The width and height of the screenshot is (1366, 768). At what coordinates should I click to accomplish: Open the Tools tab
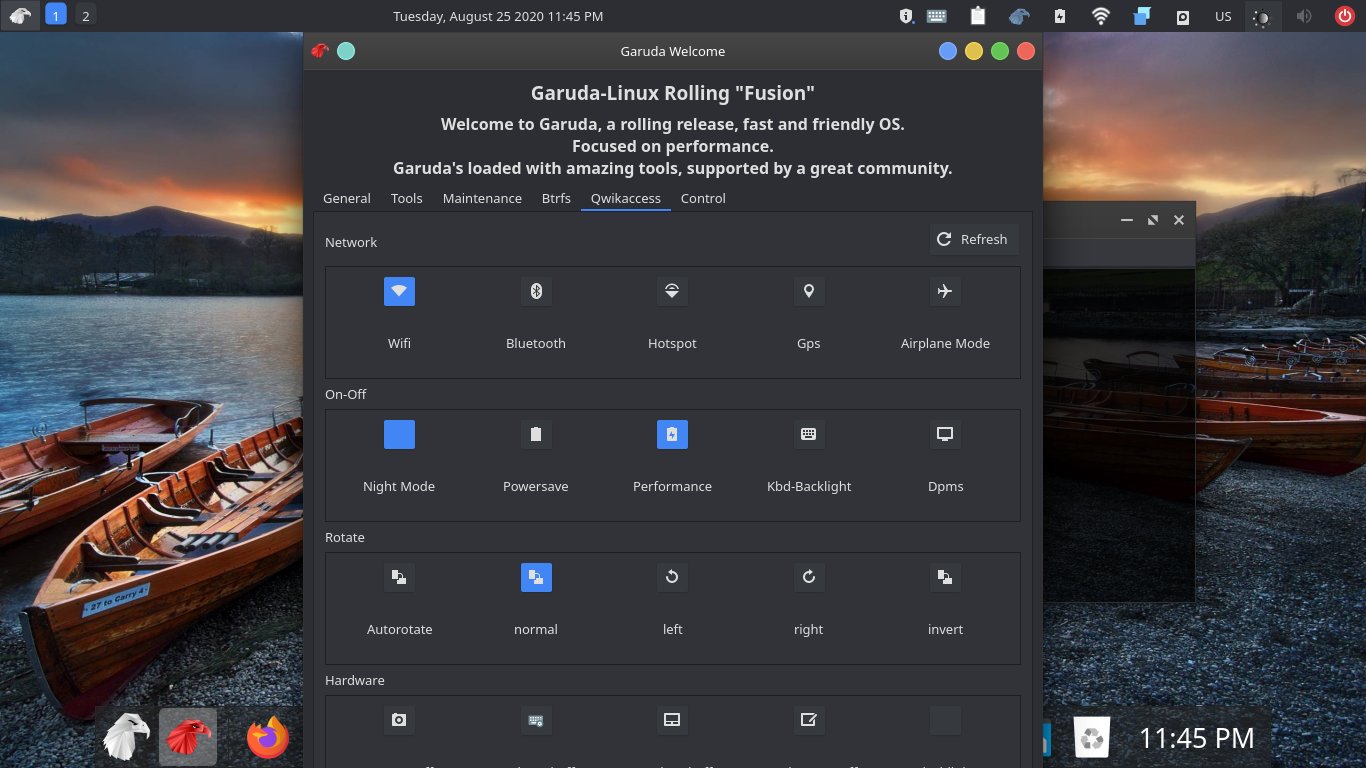coord(406,198)
